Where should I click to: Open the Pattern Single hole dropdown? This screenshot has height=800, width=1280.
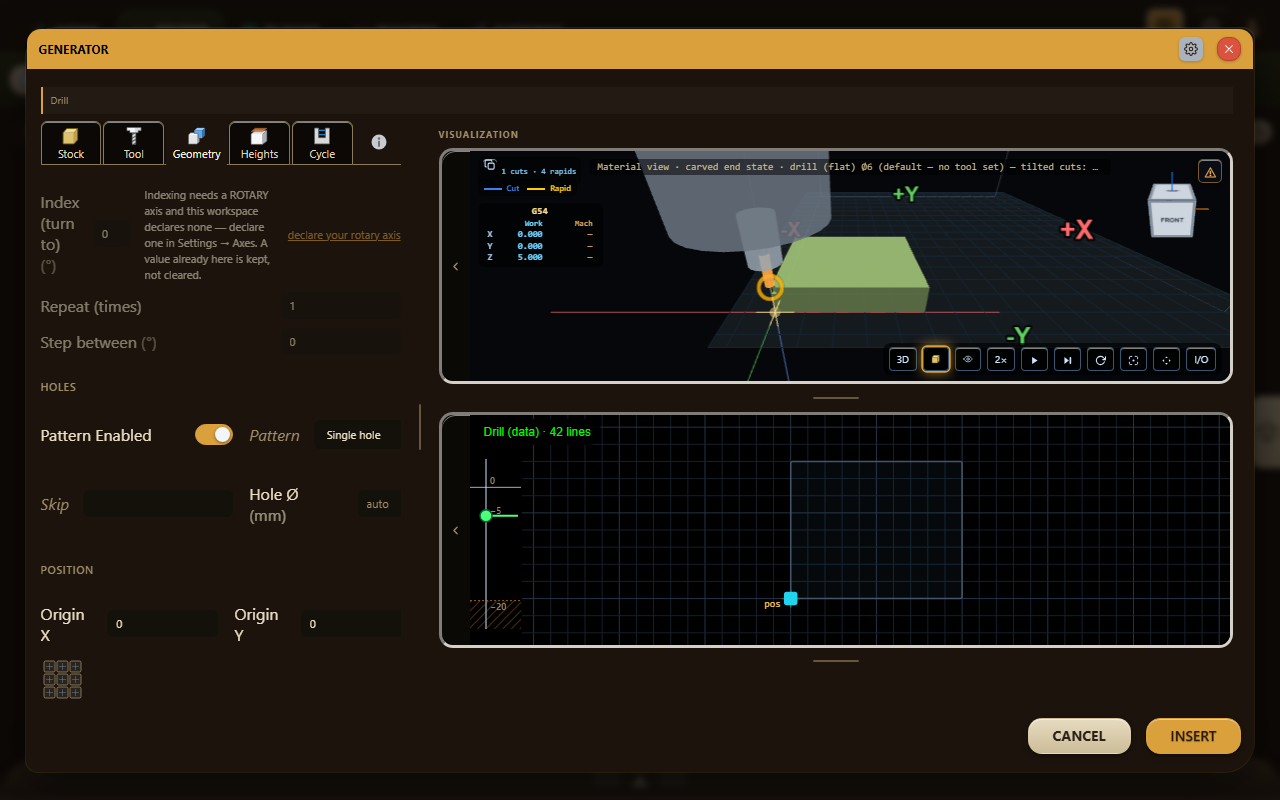tap(358, 435)
